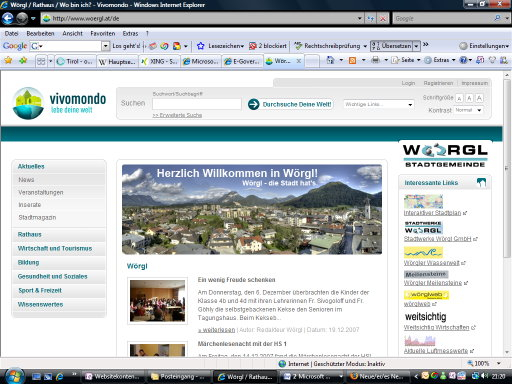
Task: Click the Home icon in the command bar
Action: pos(330,60)
